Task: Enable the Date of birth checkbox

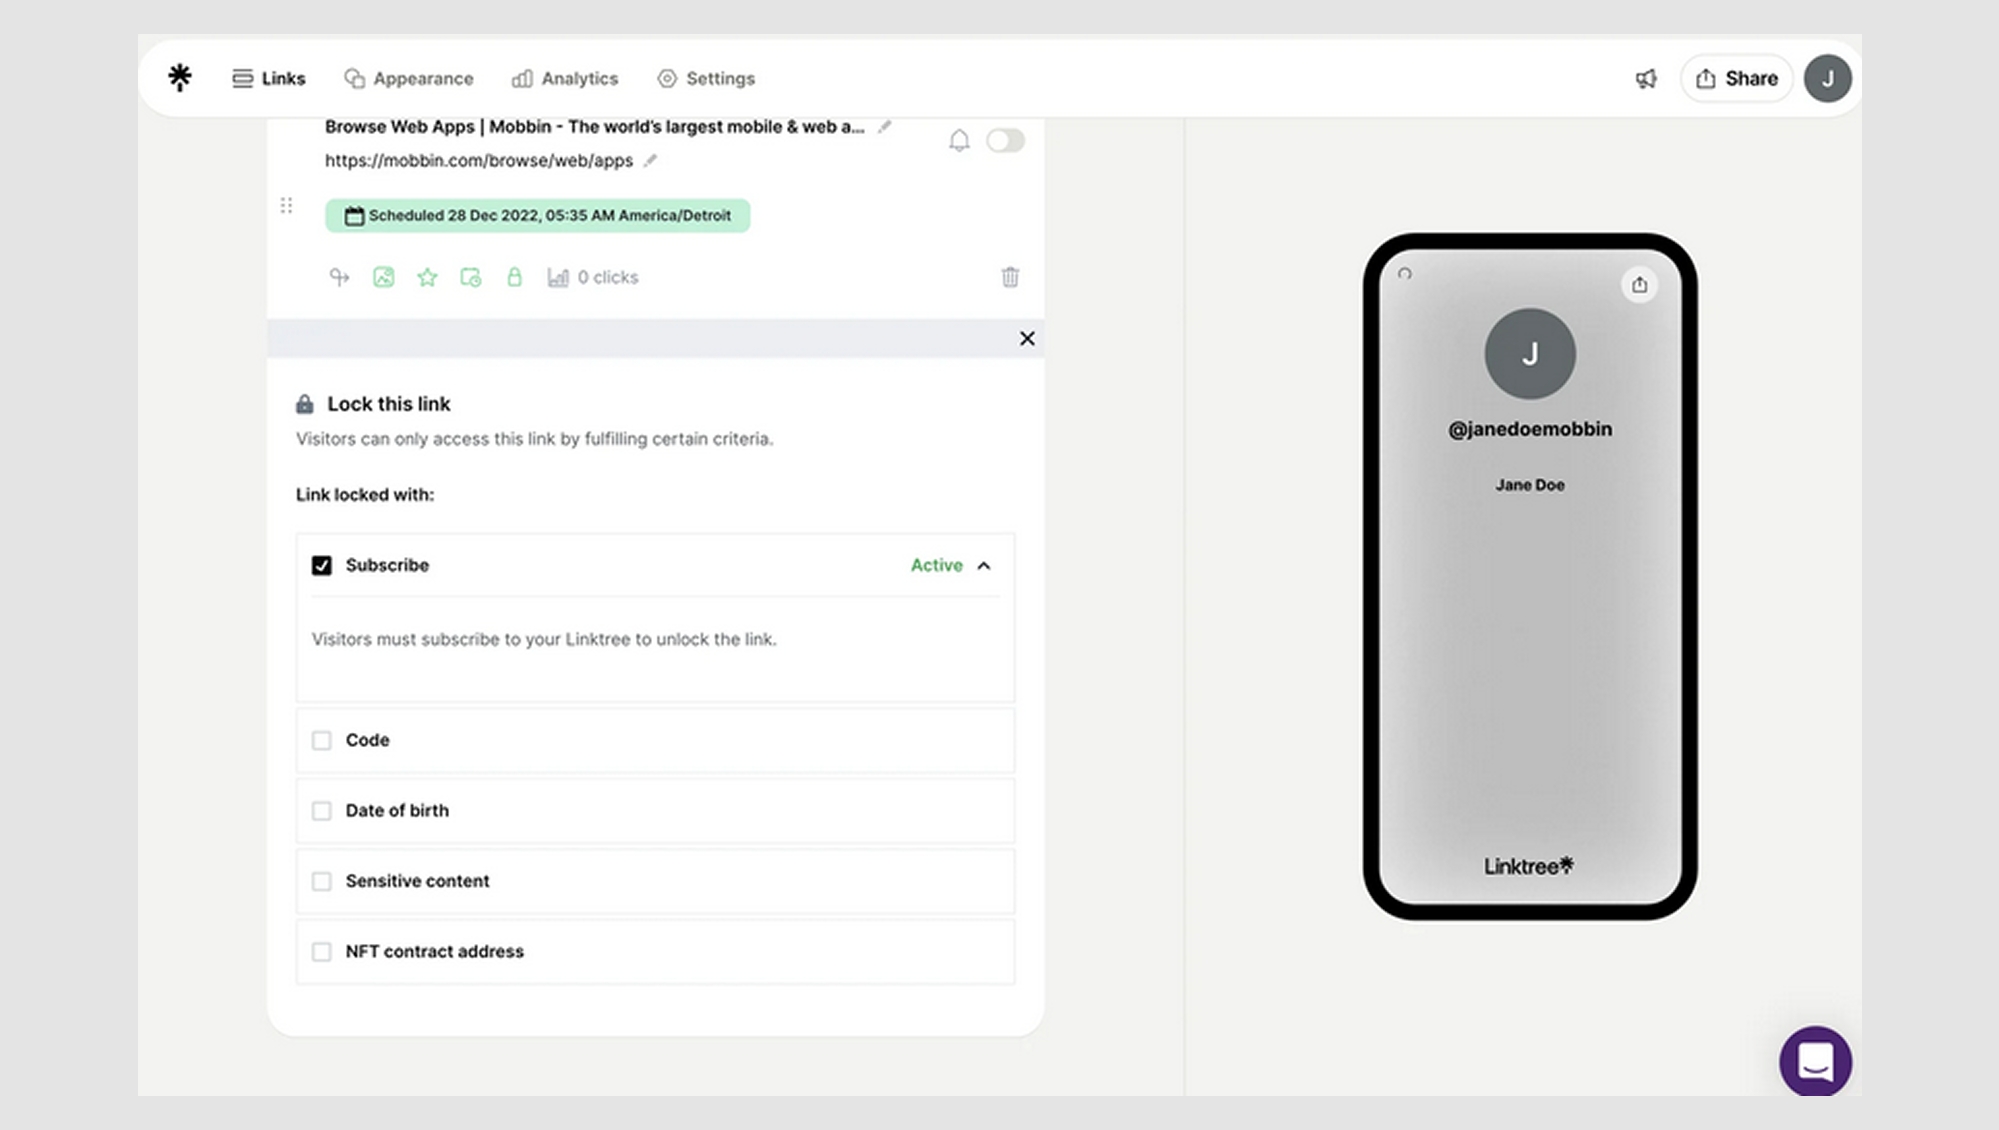Action: [x=321, y=811]
